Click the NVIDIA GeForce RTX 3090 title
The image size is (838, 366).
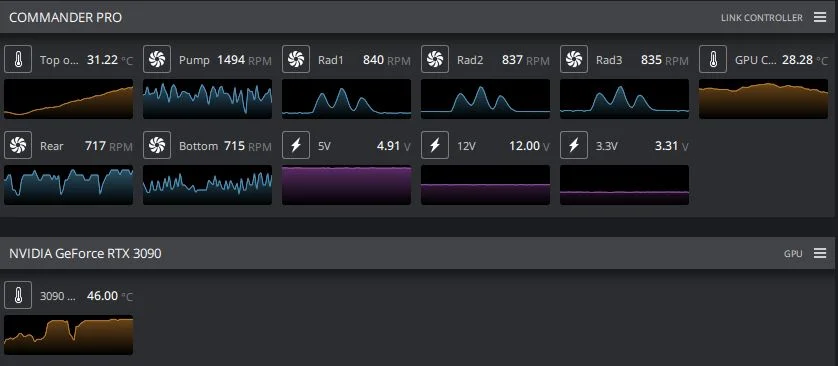[85, 253]
